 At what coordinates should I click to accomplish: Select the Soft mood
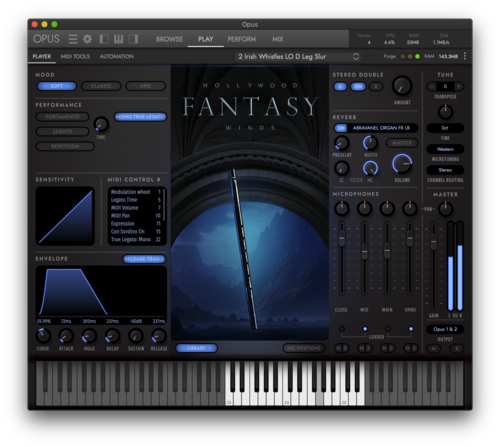[57, 86]
